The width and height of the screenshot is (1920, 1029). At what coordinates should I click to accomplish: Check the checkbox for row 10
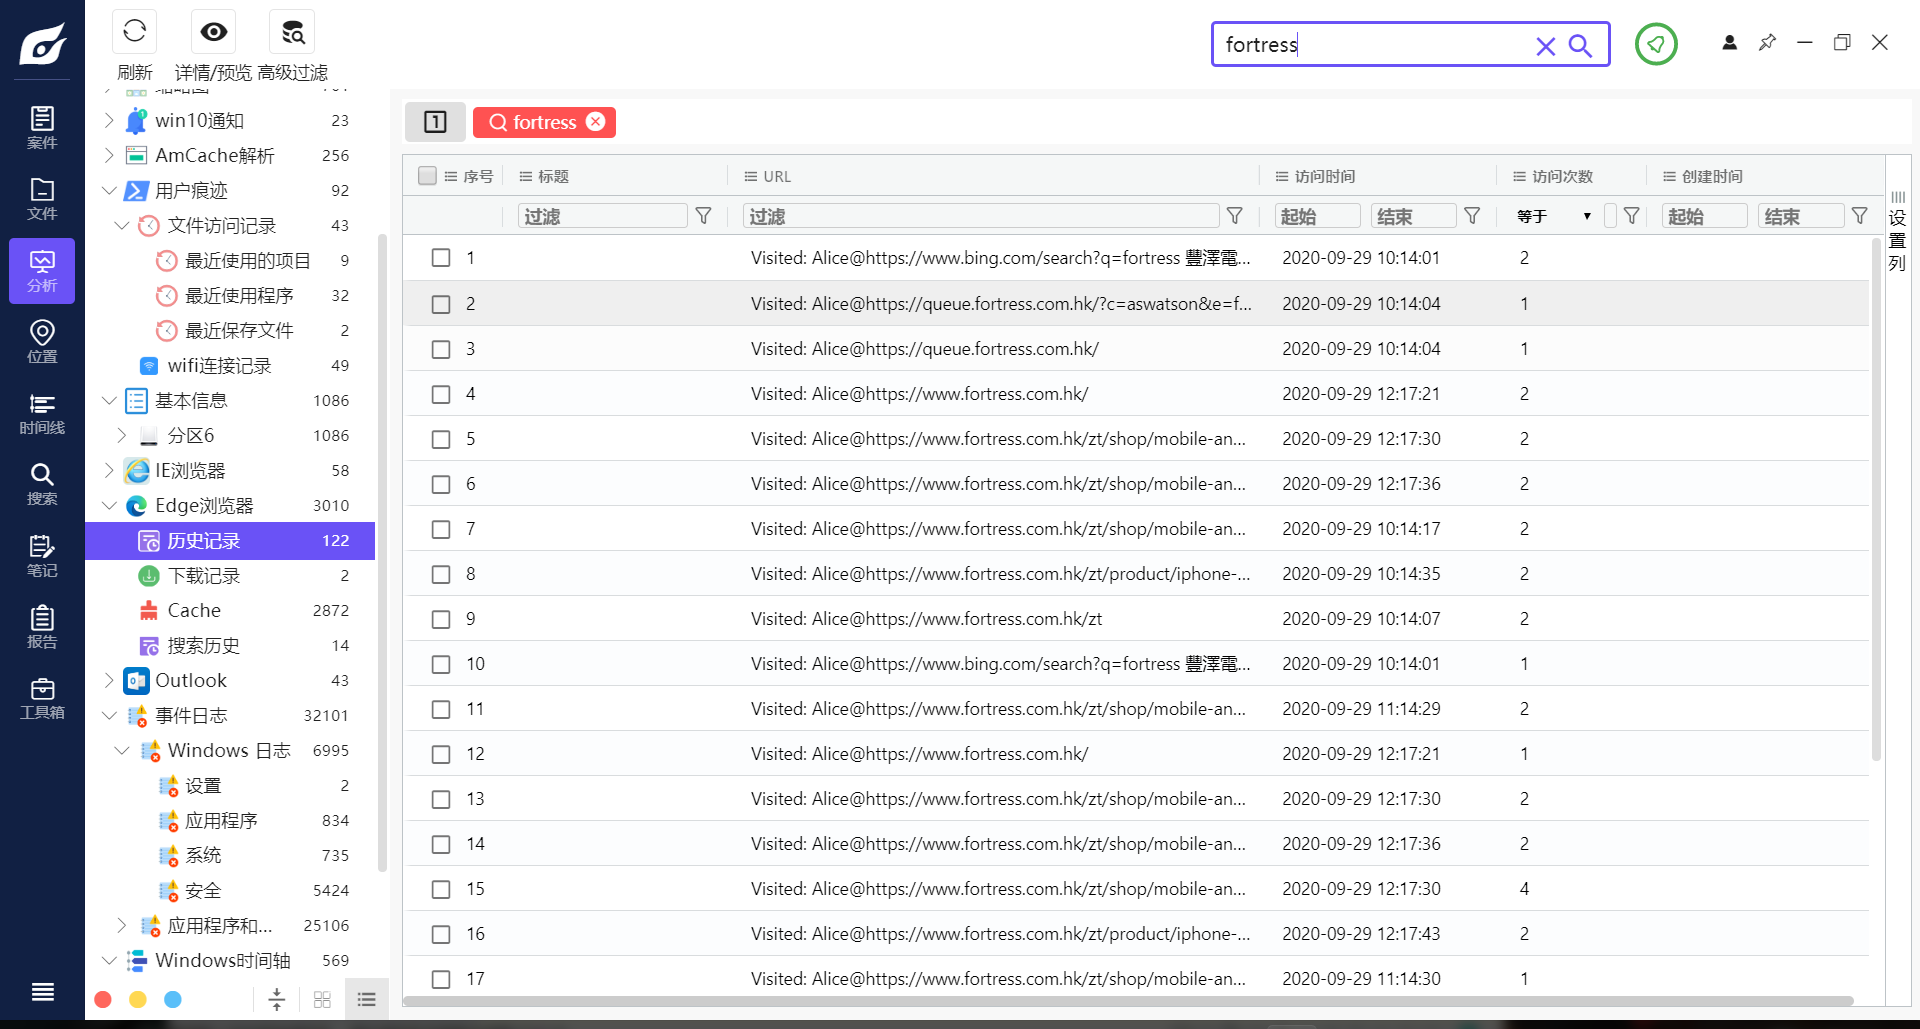[441, 664]
